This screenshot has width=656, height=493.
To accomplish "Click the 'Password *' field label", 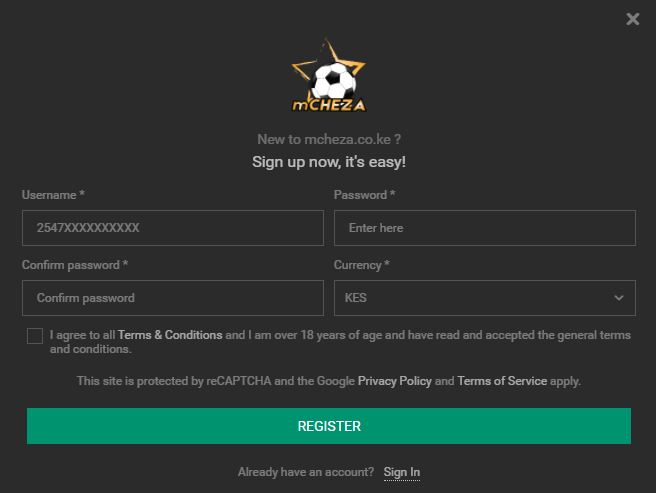I will point(364,195).
